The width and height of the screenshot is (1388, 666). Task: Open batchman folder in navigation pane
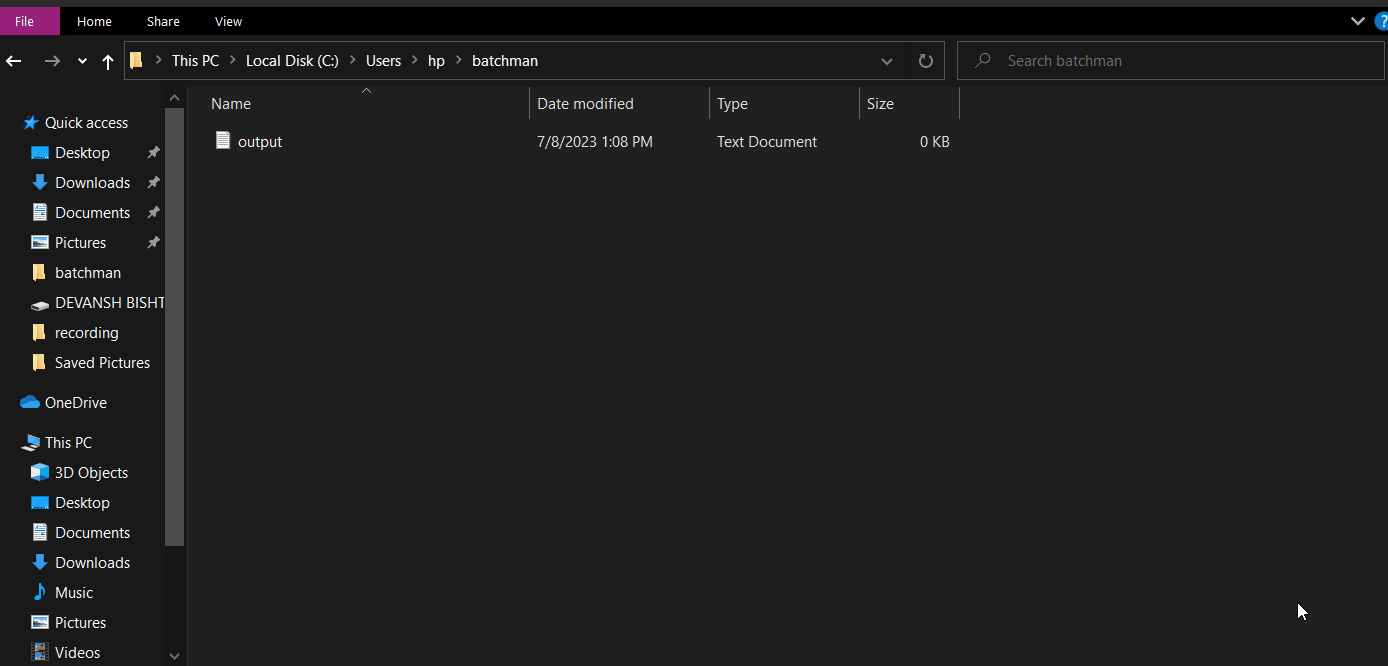coord(88,272)
